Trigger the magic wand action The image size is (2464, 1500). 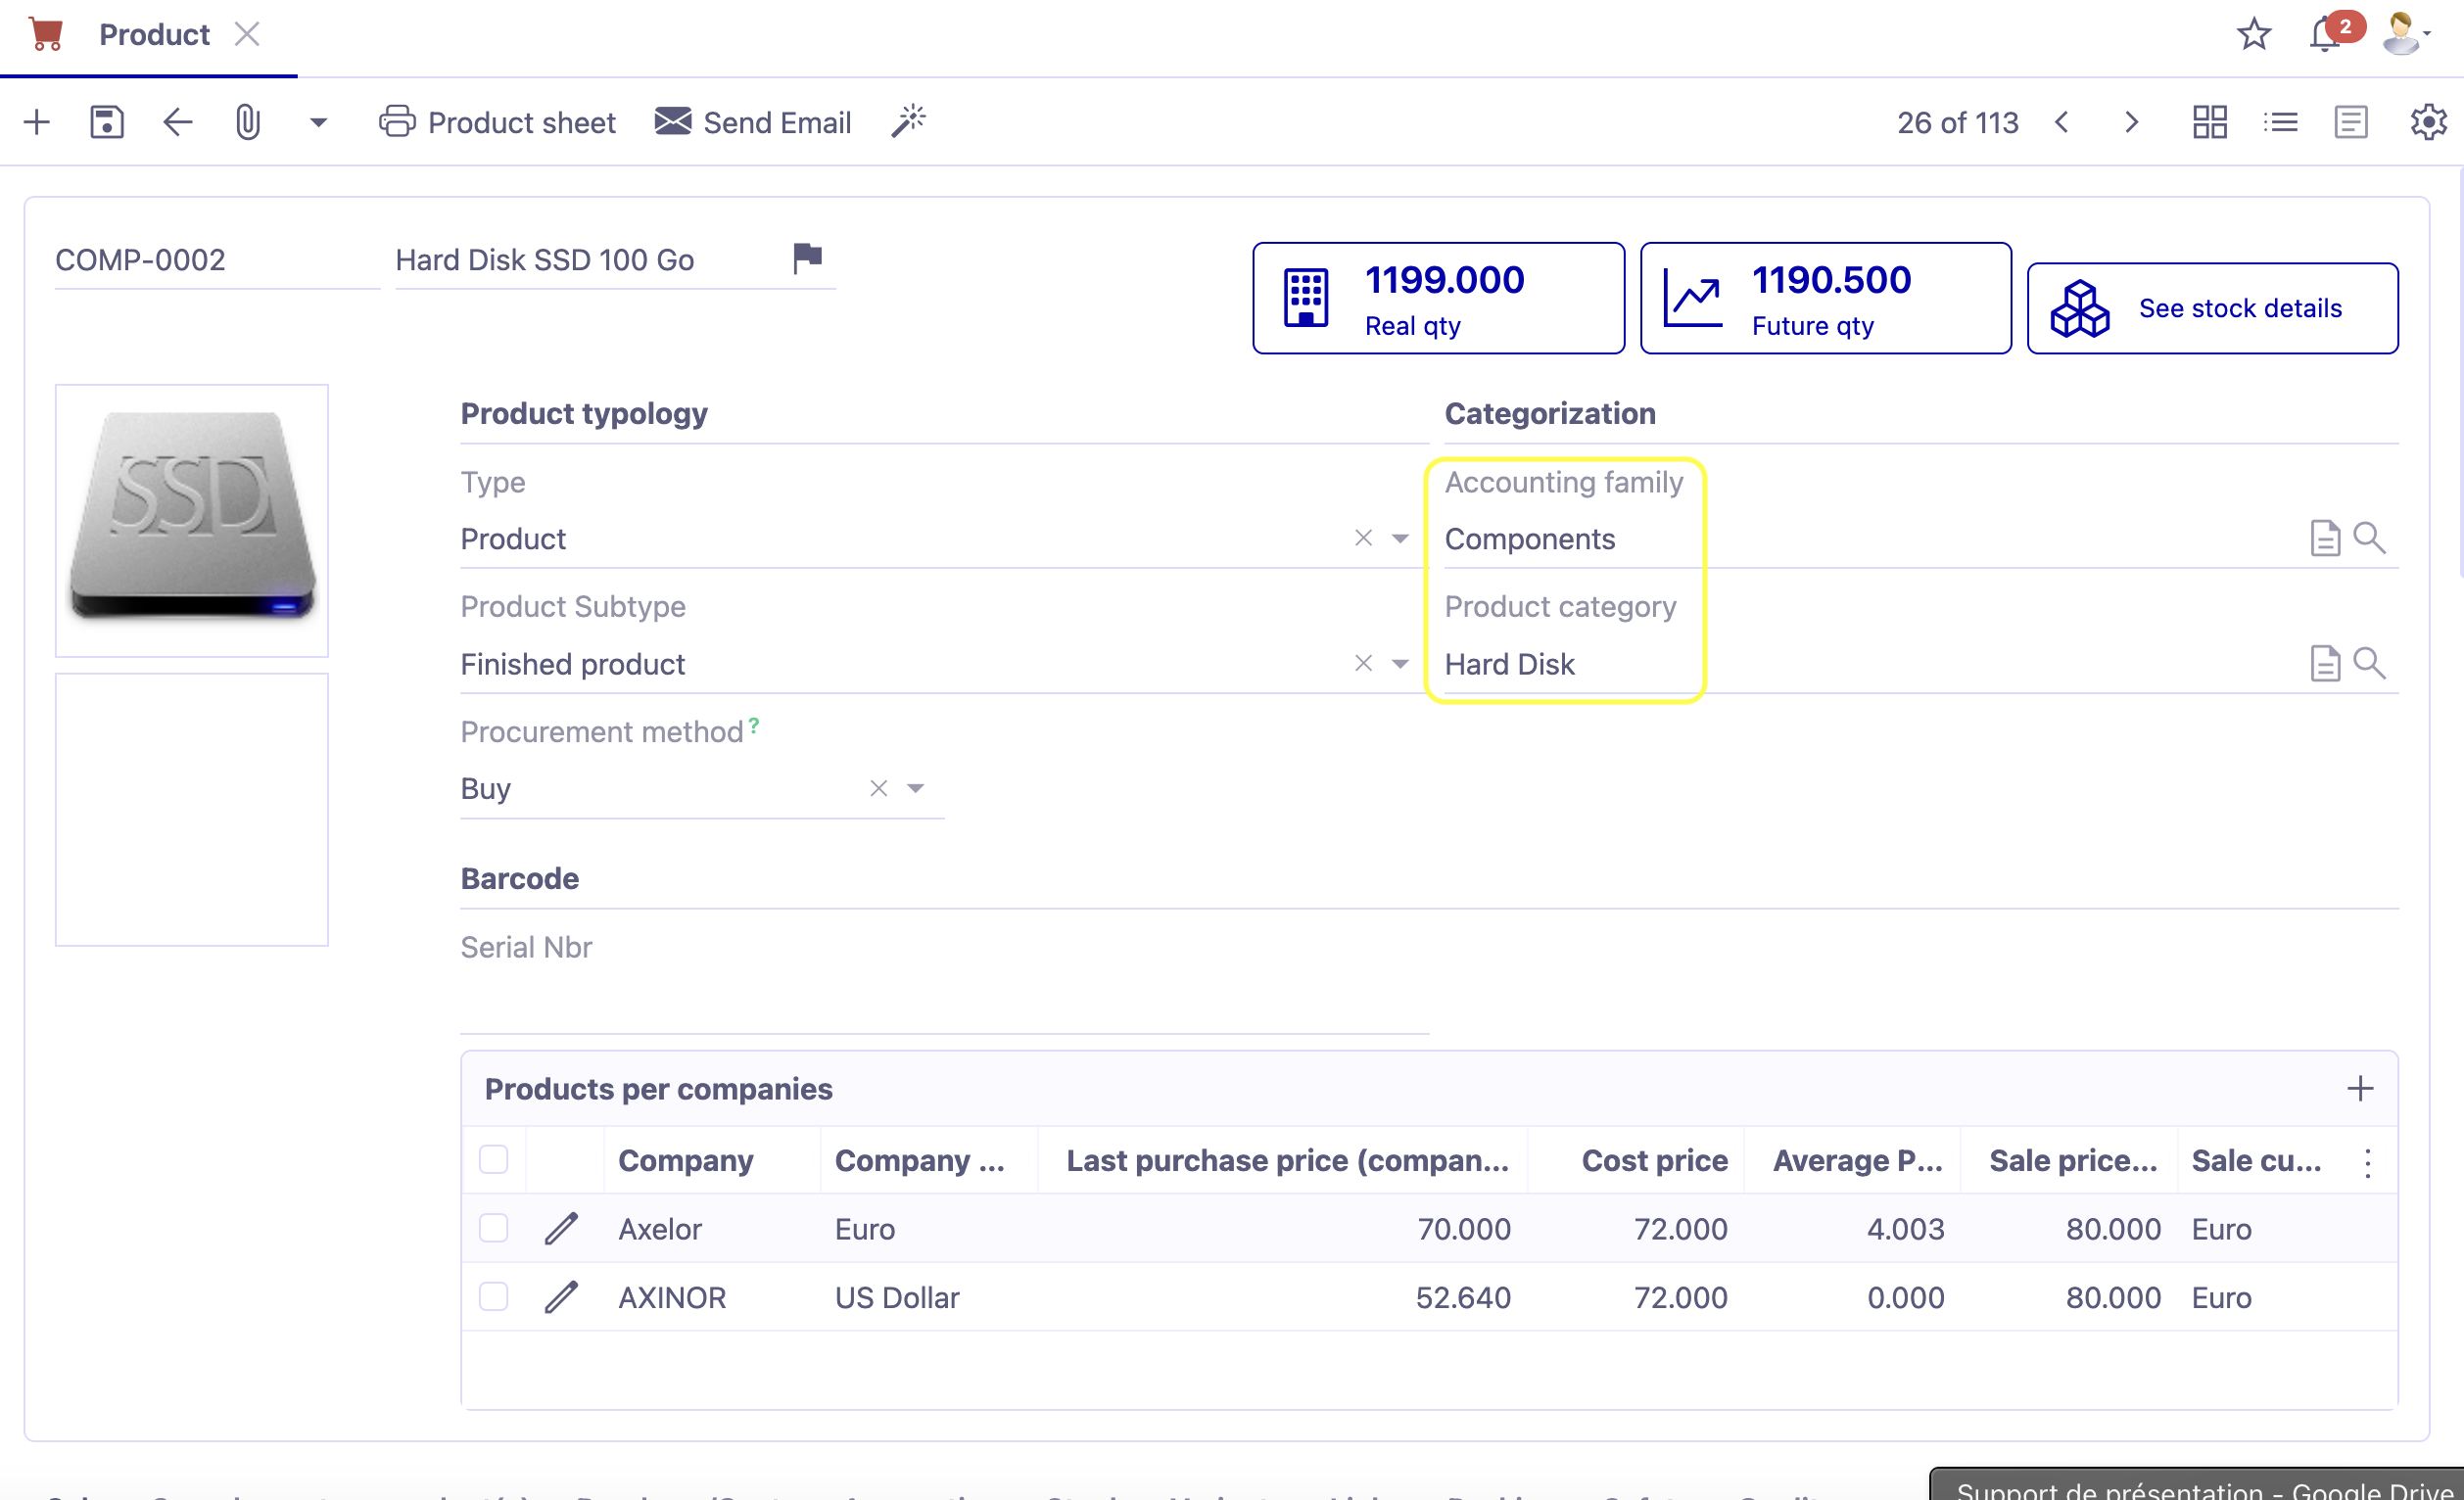[908, 120]
